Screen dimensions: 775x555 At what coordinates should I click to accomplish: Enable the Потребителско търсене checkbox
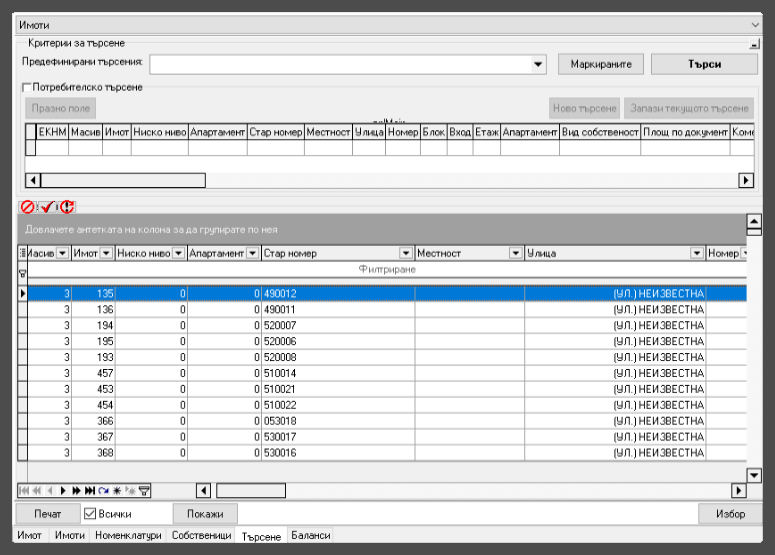click(28, 88)
